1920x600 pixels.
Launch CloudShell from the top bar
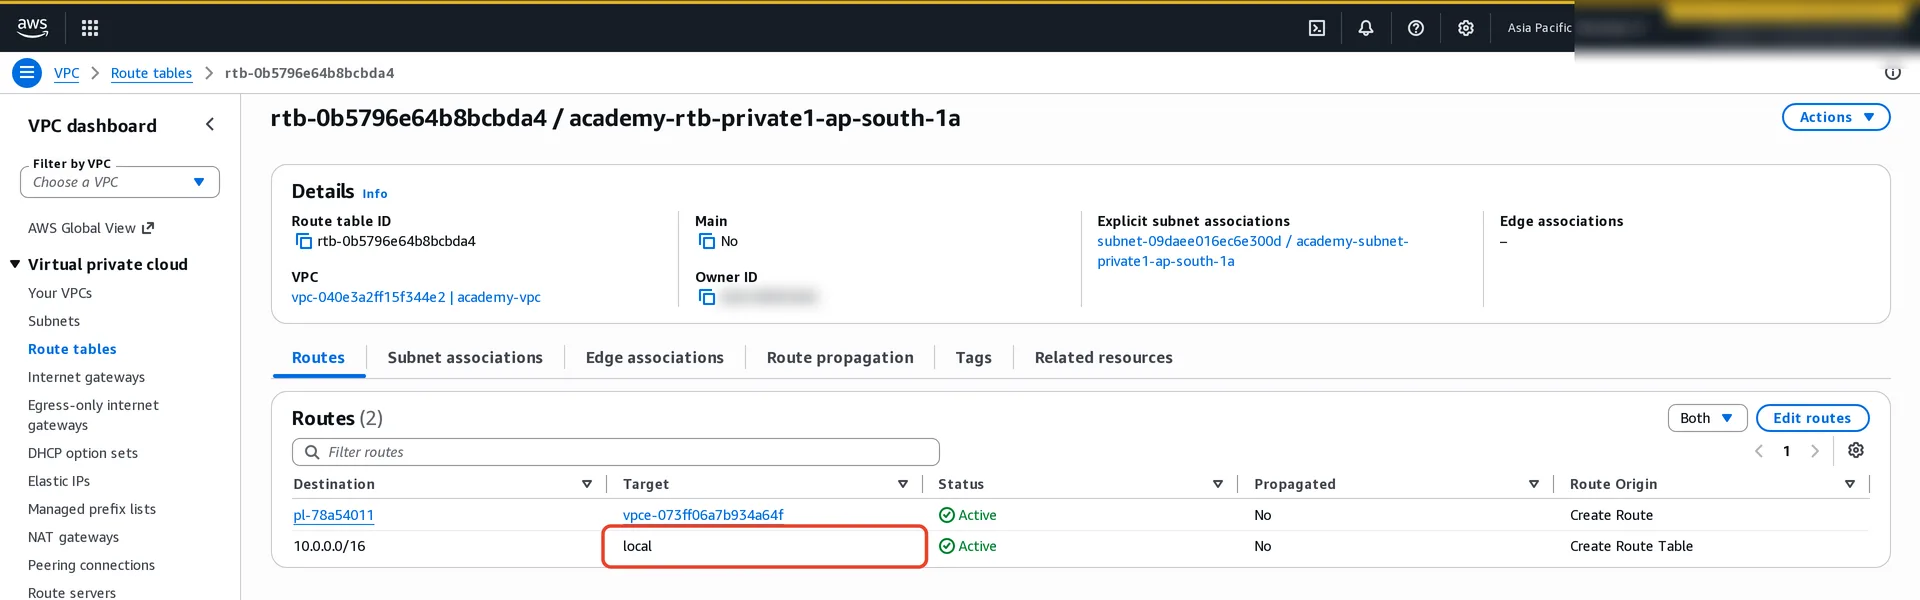[x=1317, y=28]
